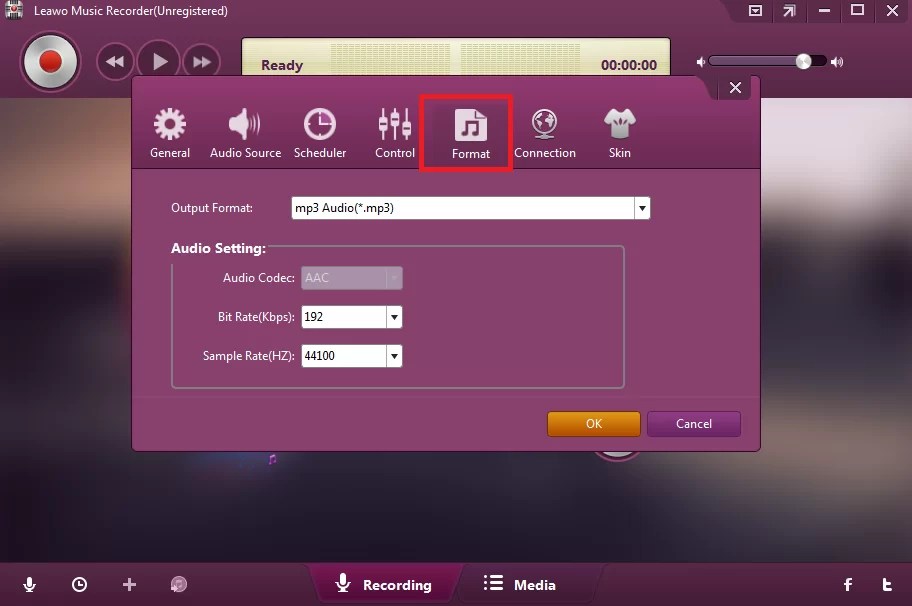Cancel the Format settings dialog
This screenshot has height=606, width=912.
click(693, 423)
